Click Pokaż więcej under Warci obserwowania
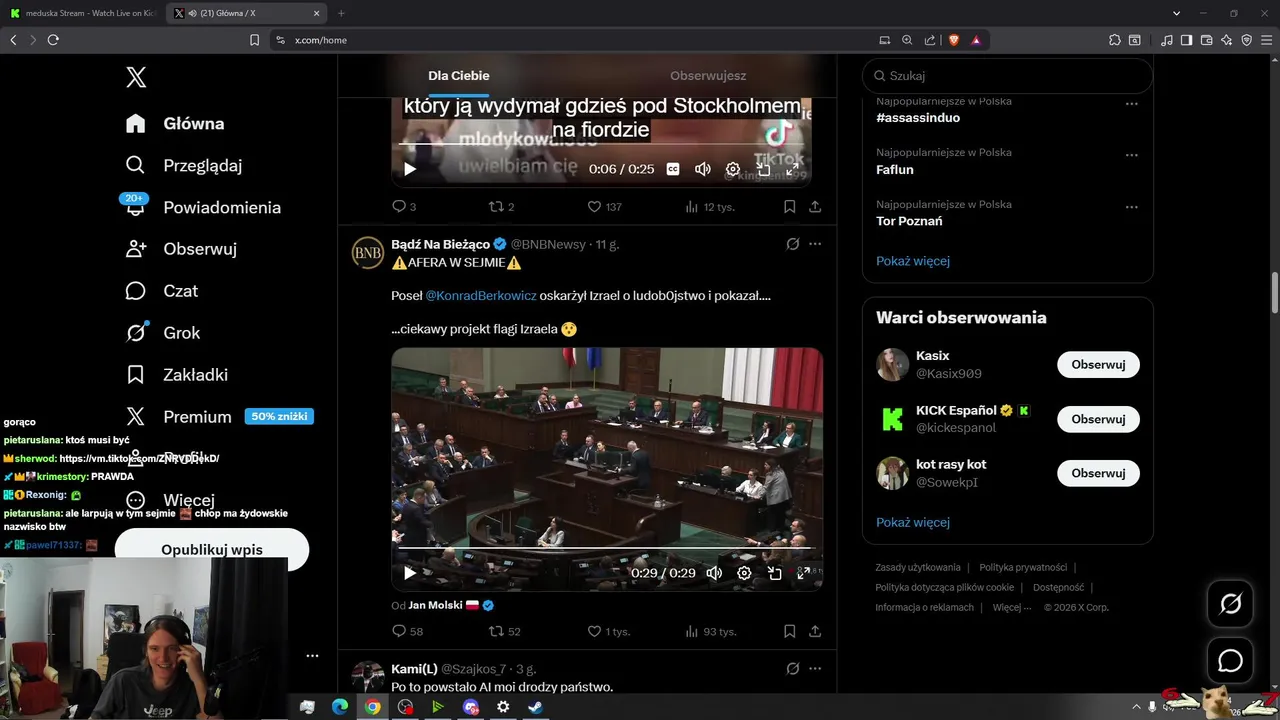The width and height of the screenshot is (1280, 720). 913,522
